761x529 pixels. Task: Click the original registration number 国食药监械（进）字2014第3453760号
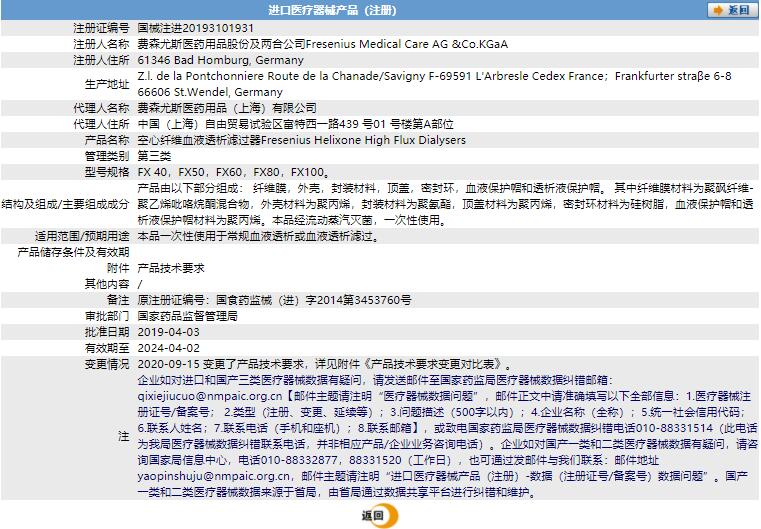(314, 300)
